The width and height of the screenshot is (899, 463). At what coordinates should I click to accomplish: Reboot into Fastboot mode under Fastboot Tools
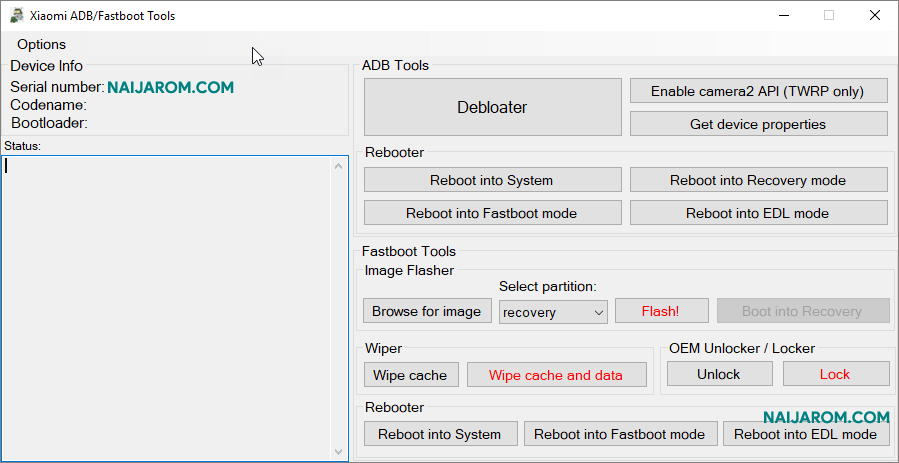[x=620, y=434]
